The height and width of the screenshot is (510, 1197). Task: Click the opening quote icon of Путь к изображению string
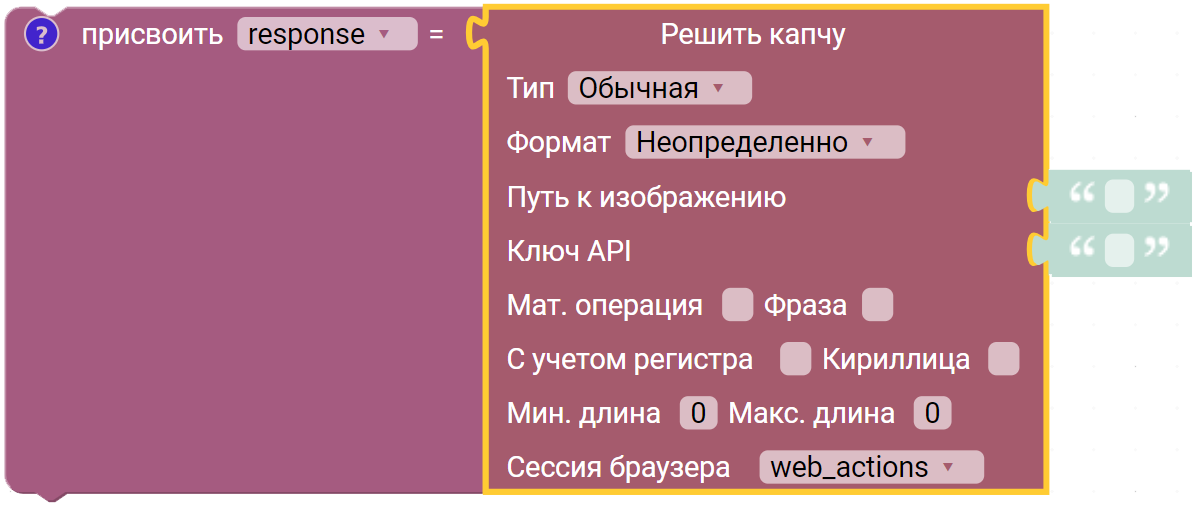(x=1083, y=194)
